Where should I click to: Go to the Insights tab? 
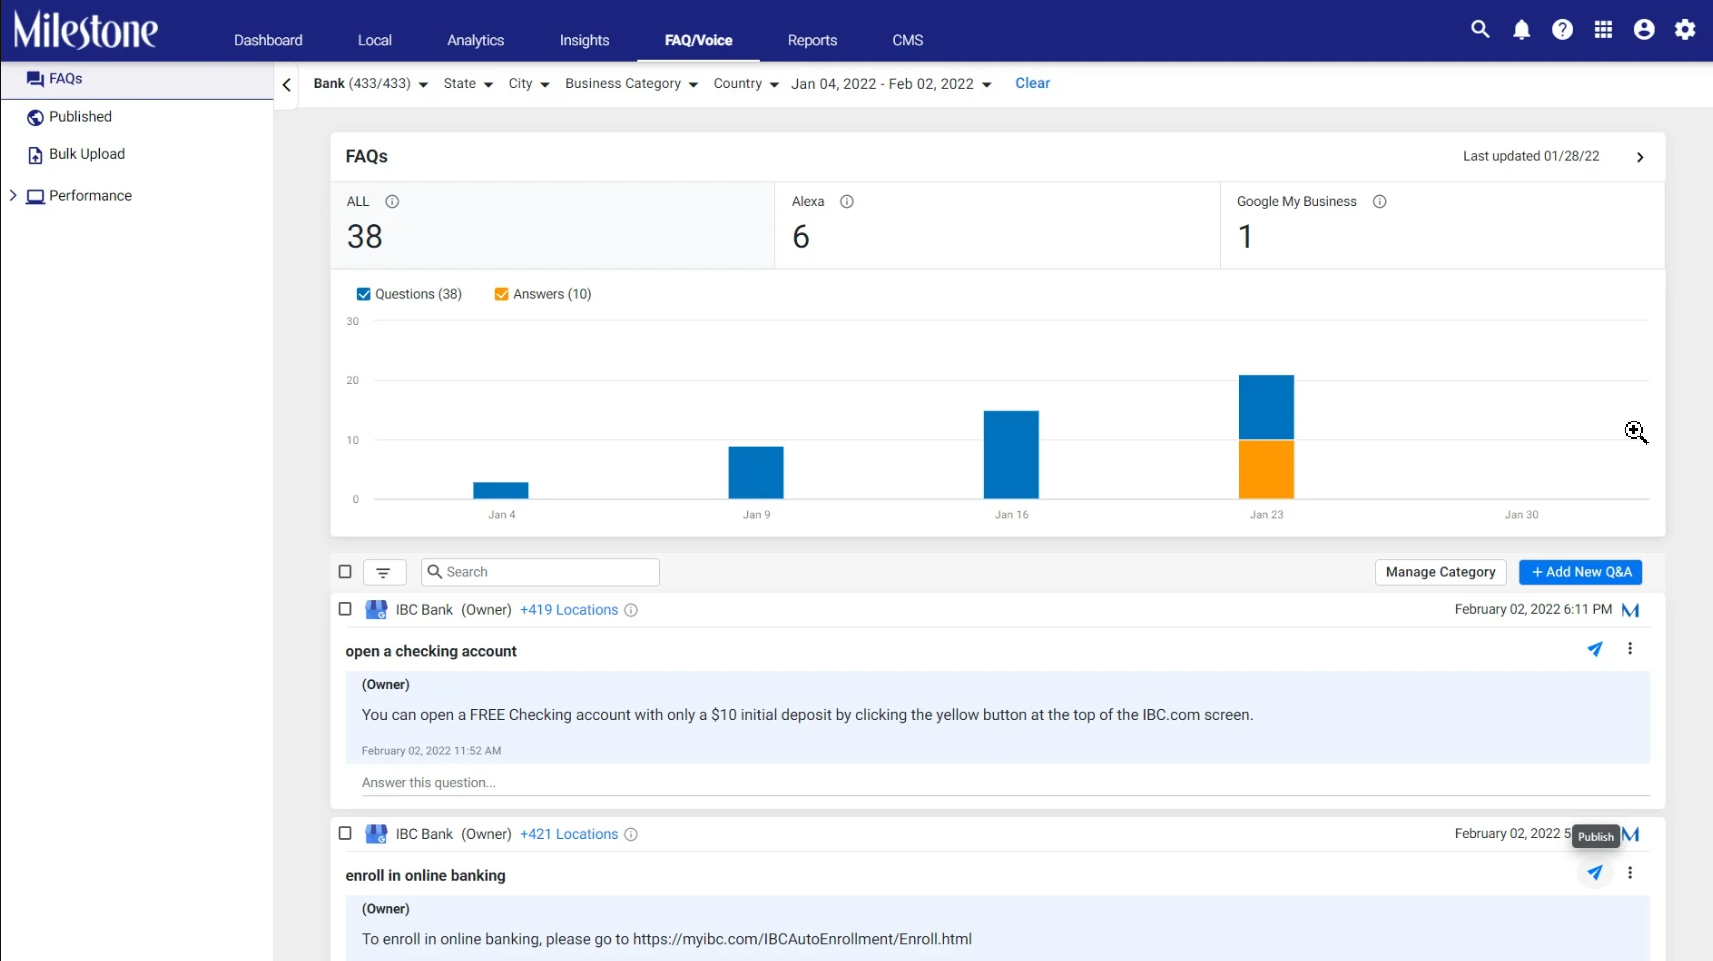584,40
